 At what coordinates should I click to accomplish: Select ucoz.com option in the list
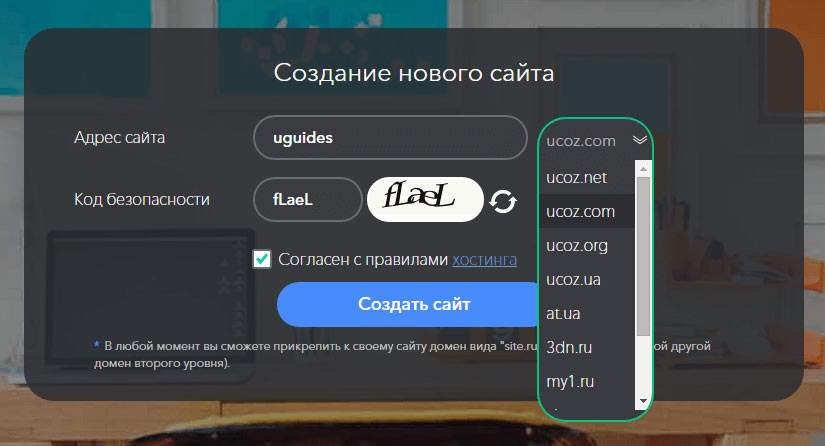click(x=587, y=211)
